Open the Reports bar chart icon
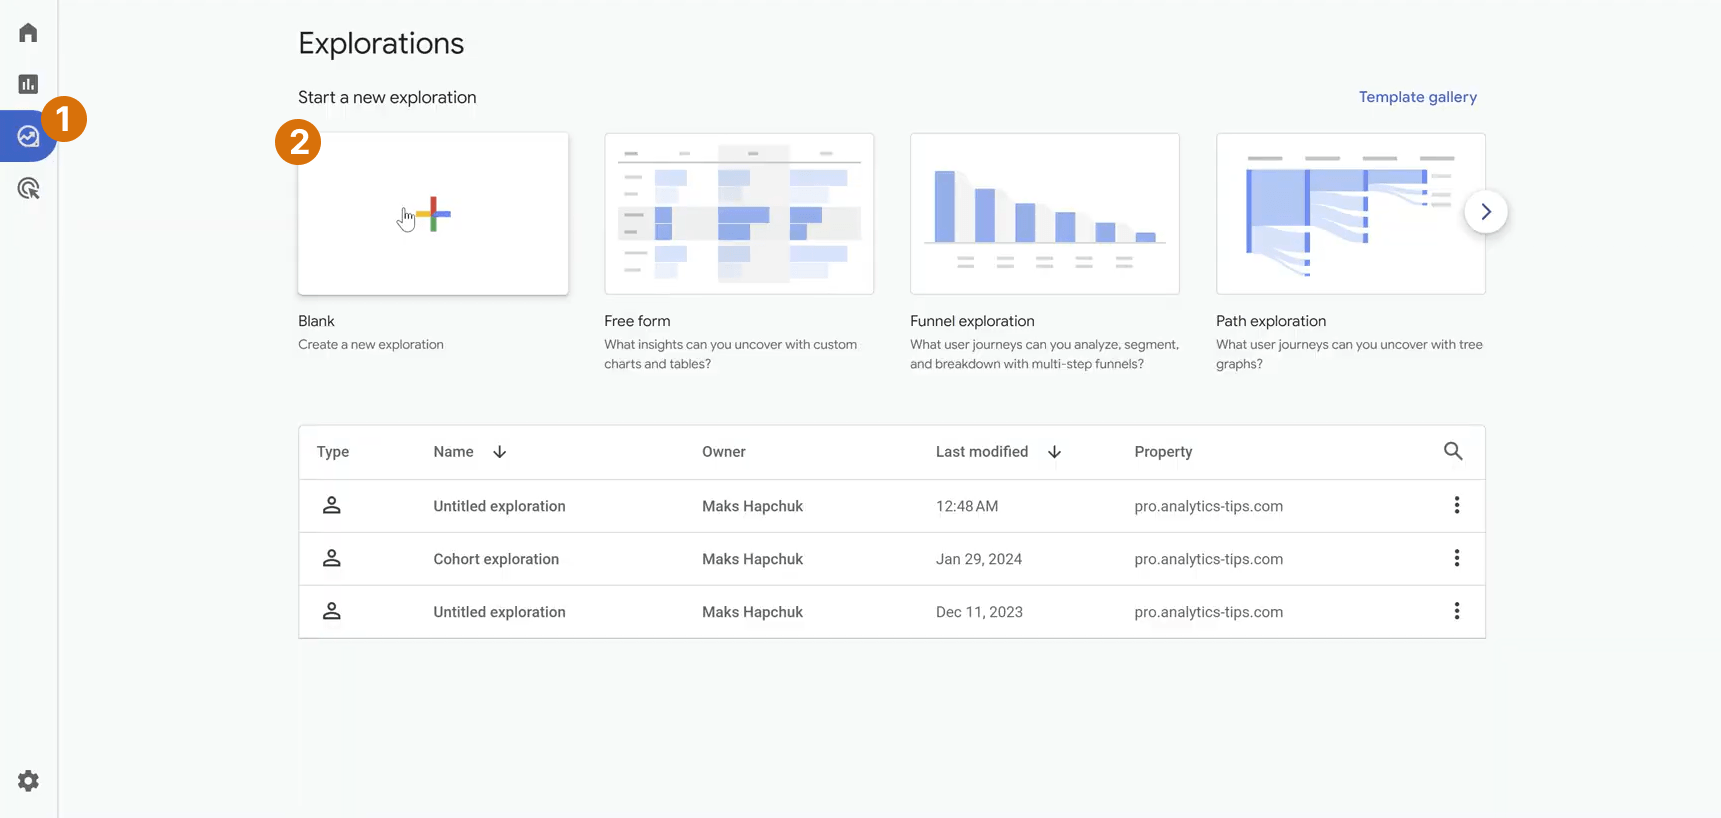Image resolution: width=1721 pixels, height=818 pixels. (x=28, y=84)
